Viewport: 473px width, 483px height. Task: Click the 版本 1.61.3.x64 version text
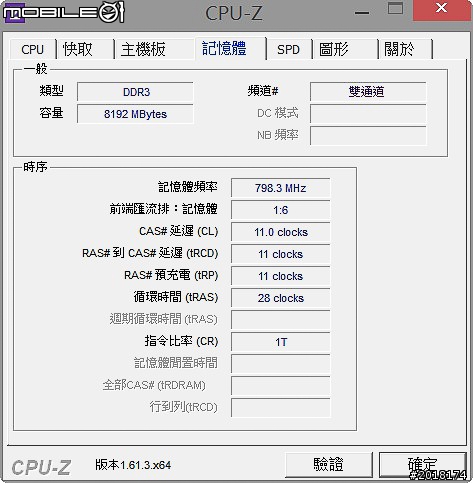pyautogui.click(x=133, y=465)
